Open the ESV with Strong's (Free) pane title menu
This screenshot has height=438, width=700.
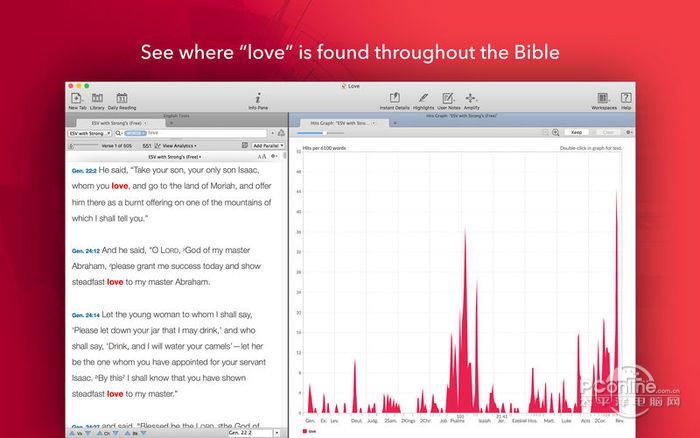(175, 157)
